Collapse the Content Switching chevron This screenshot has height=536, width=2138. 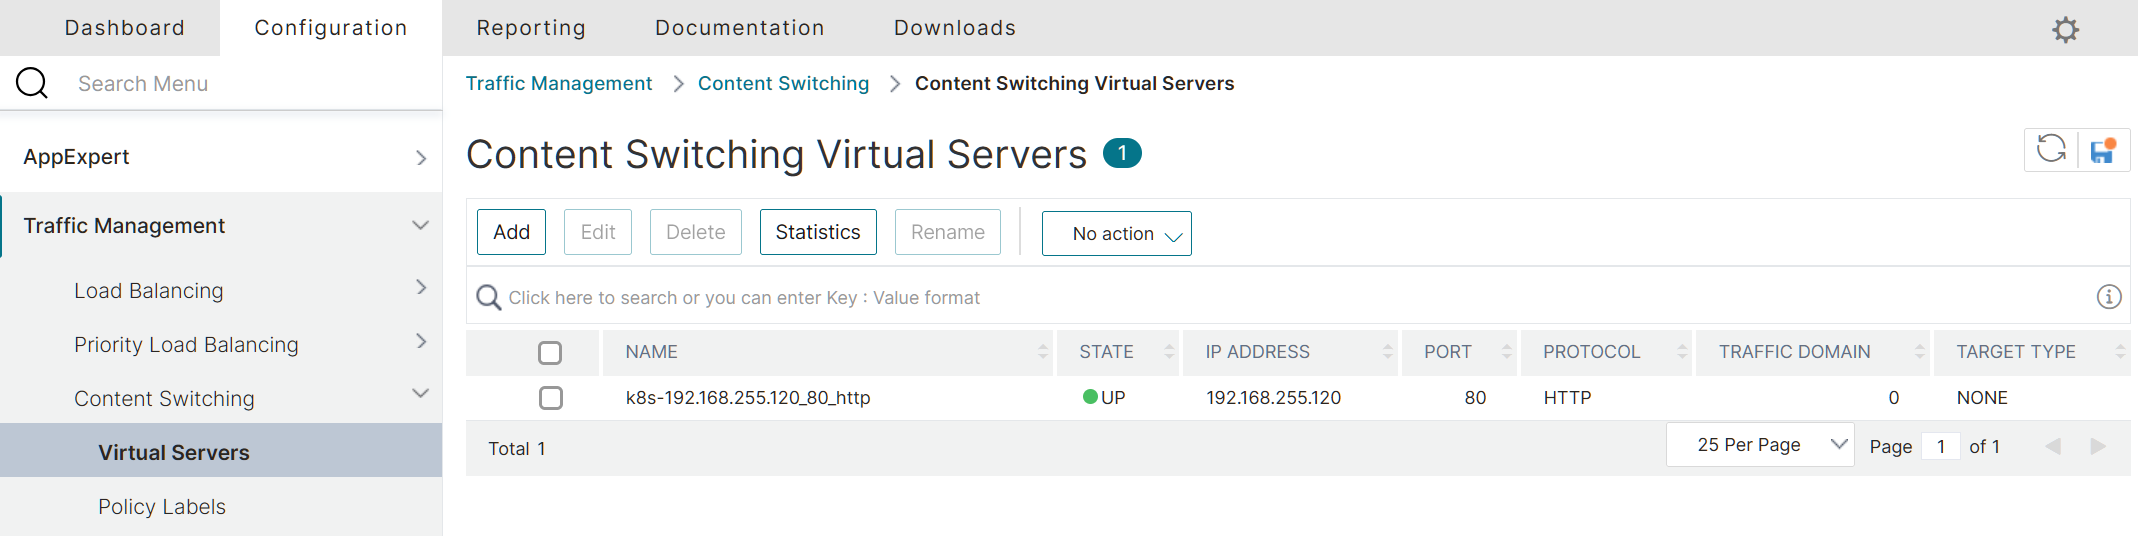click(421, 393)
